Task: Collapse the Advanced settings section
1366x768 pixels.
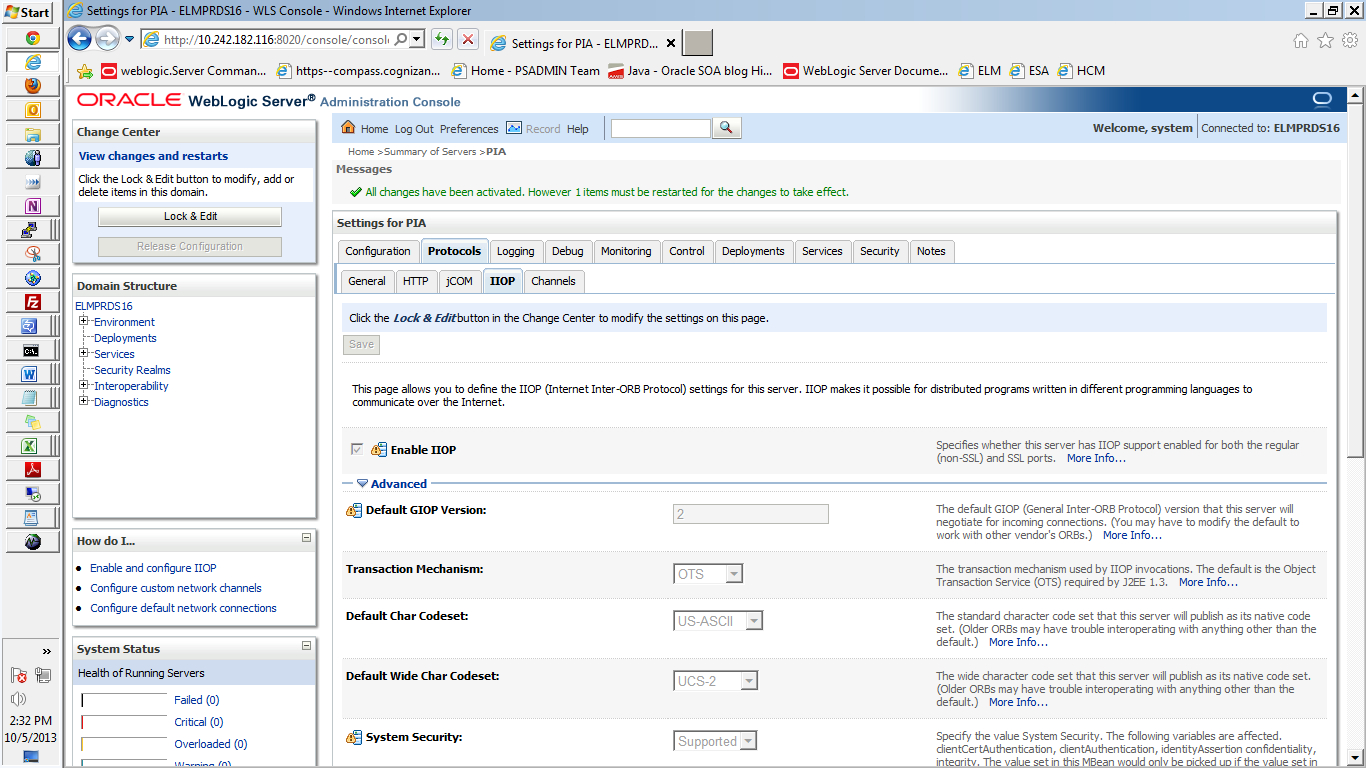Action: coord(362,483)
